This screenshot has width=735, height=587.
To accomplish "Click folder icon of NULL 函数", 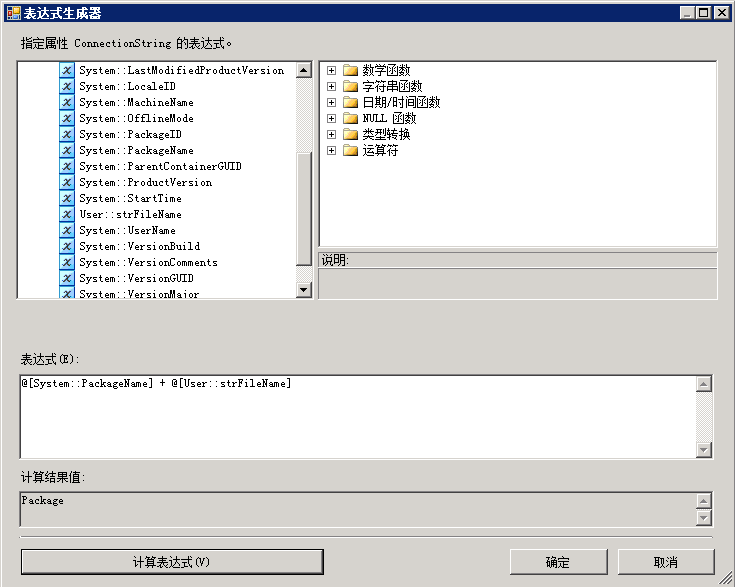I will click(x=350, y=118).
